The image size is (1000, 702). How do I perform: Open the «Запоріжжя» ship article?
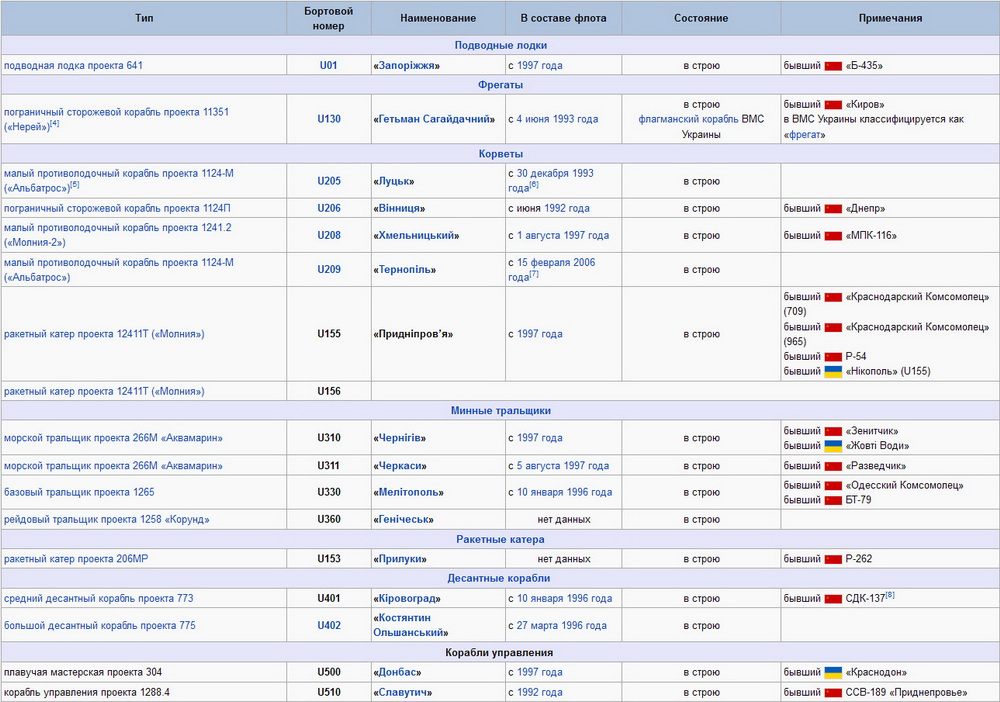coord(407,66)
